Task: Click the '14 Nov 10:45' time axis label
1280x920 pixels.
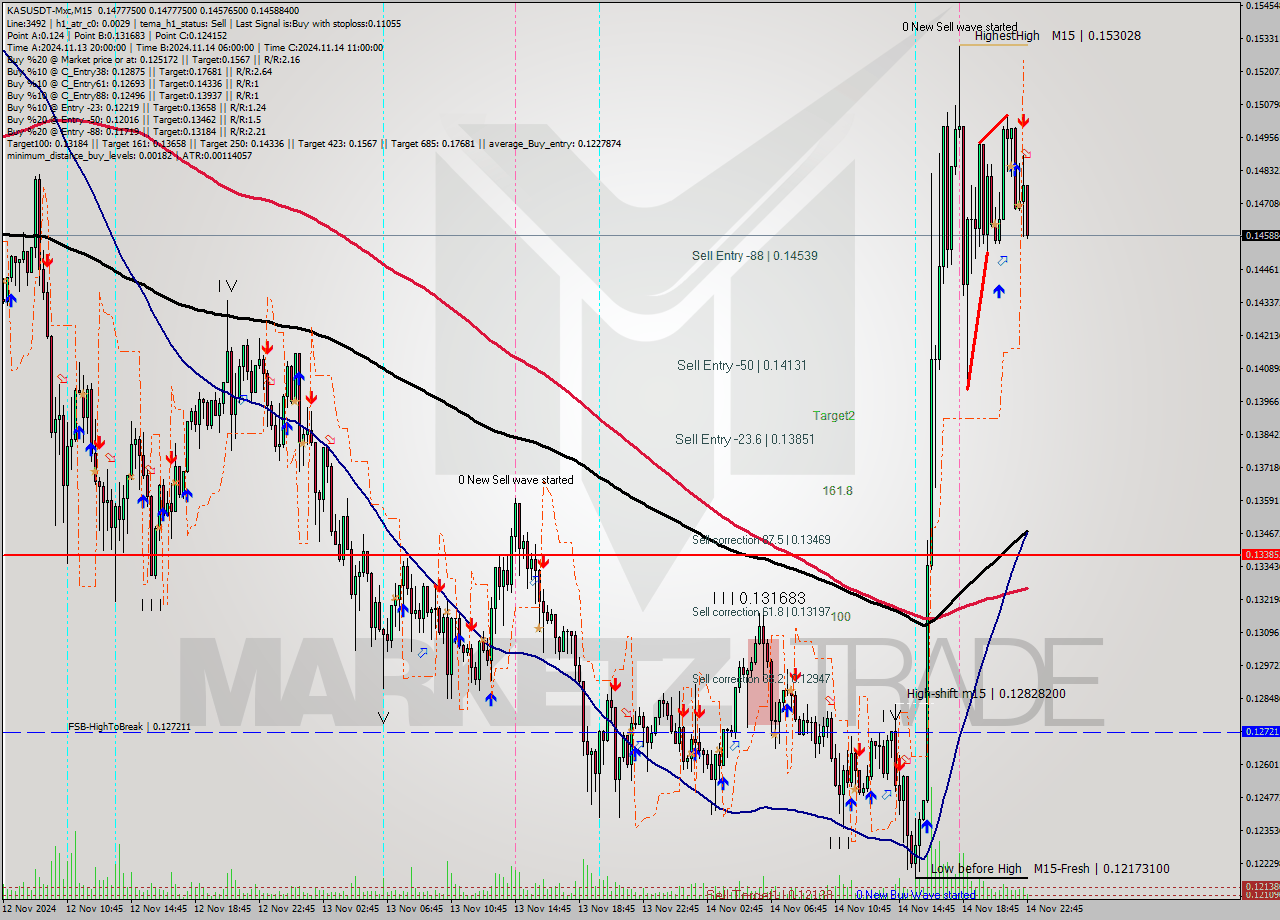Action: (x=862, y=910)
